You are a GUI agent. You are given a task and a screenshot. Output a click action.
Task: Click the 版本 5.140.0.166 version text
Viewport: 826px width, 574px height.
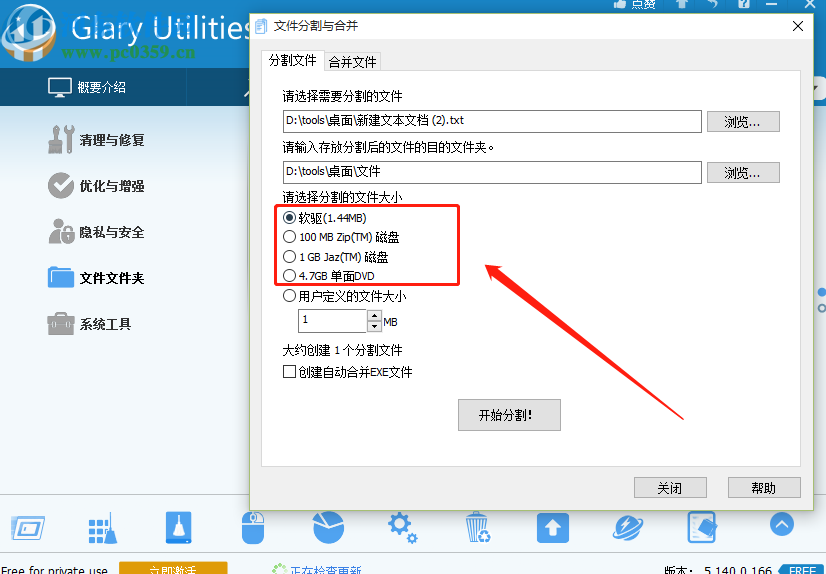point(717,569)
